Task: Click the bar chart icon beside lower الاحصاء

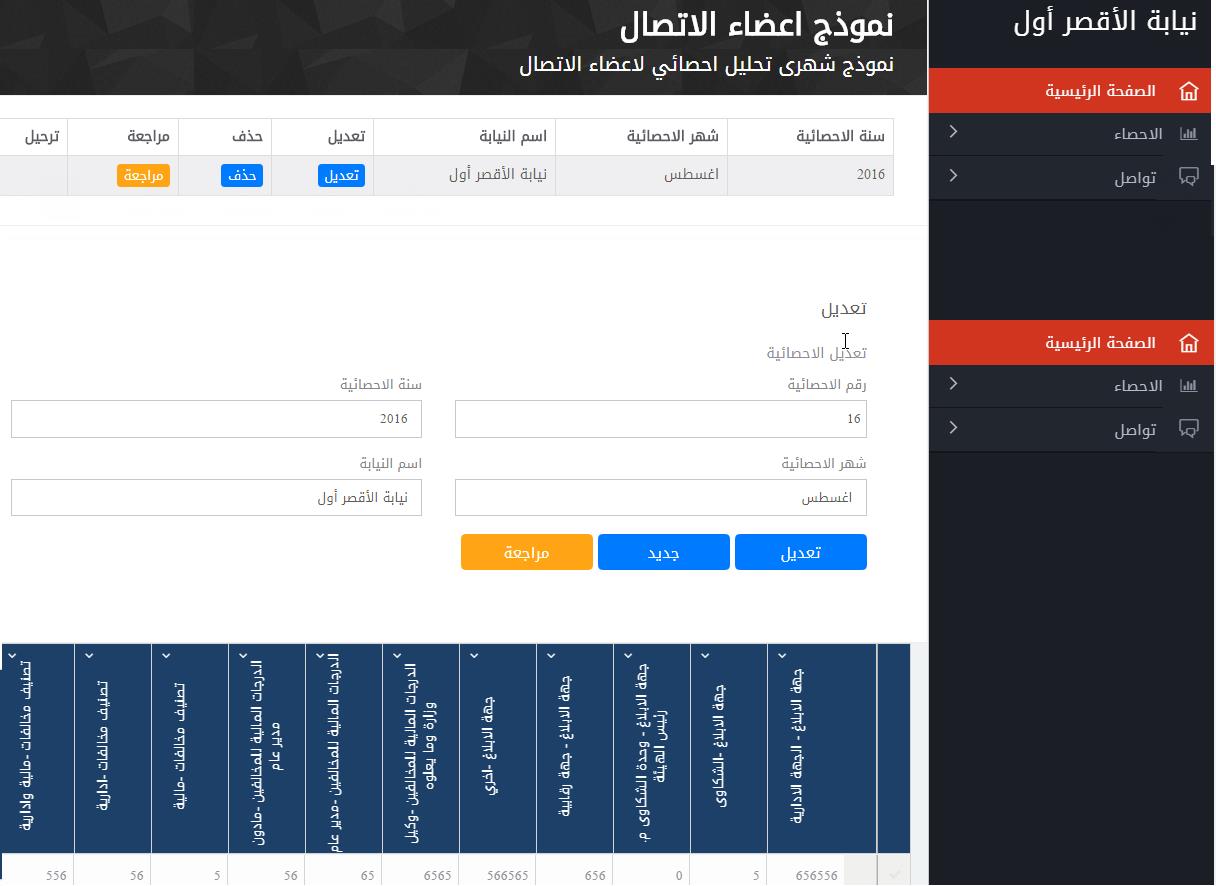Action: coord(1188,386)
